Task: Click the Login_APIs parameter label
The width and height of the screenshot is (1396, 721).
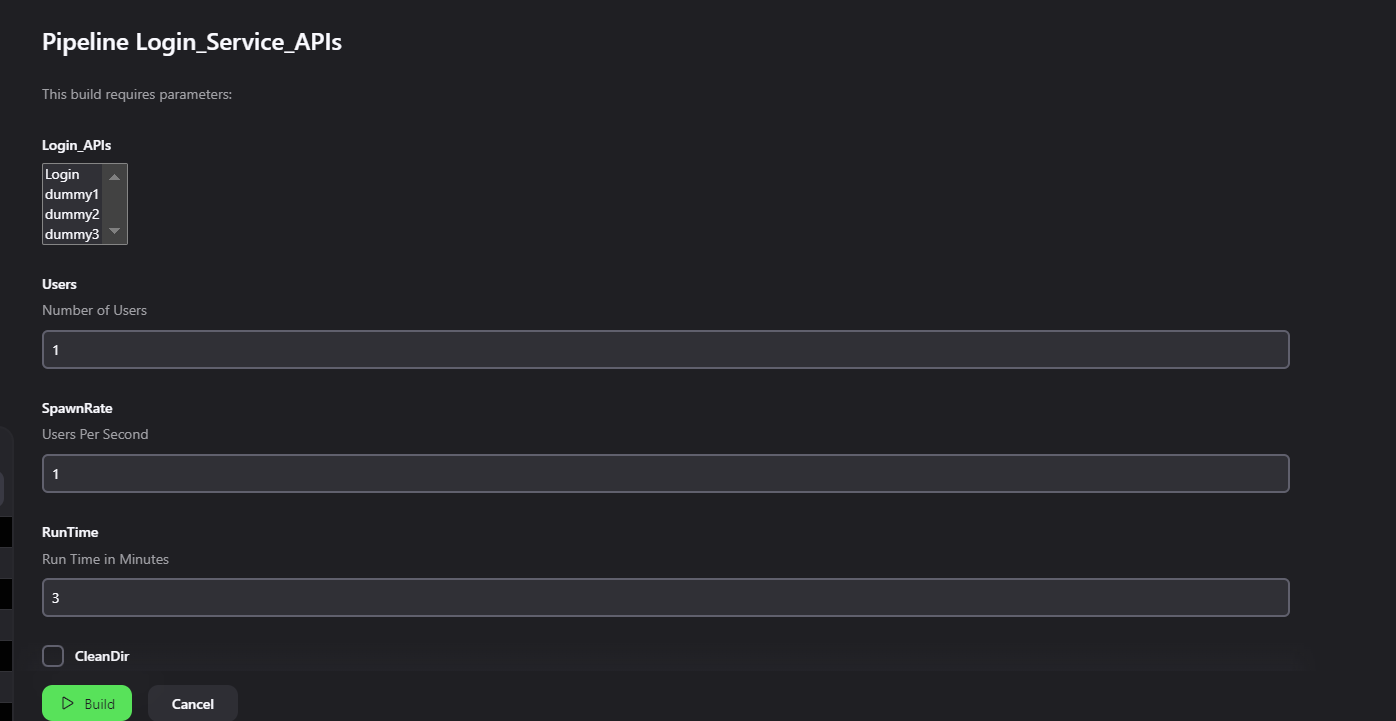Action: click(x=77, y=146)
